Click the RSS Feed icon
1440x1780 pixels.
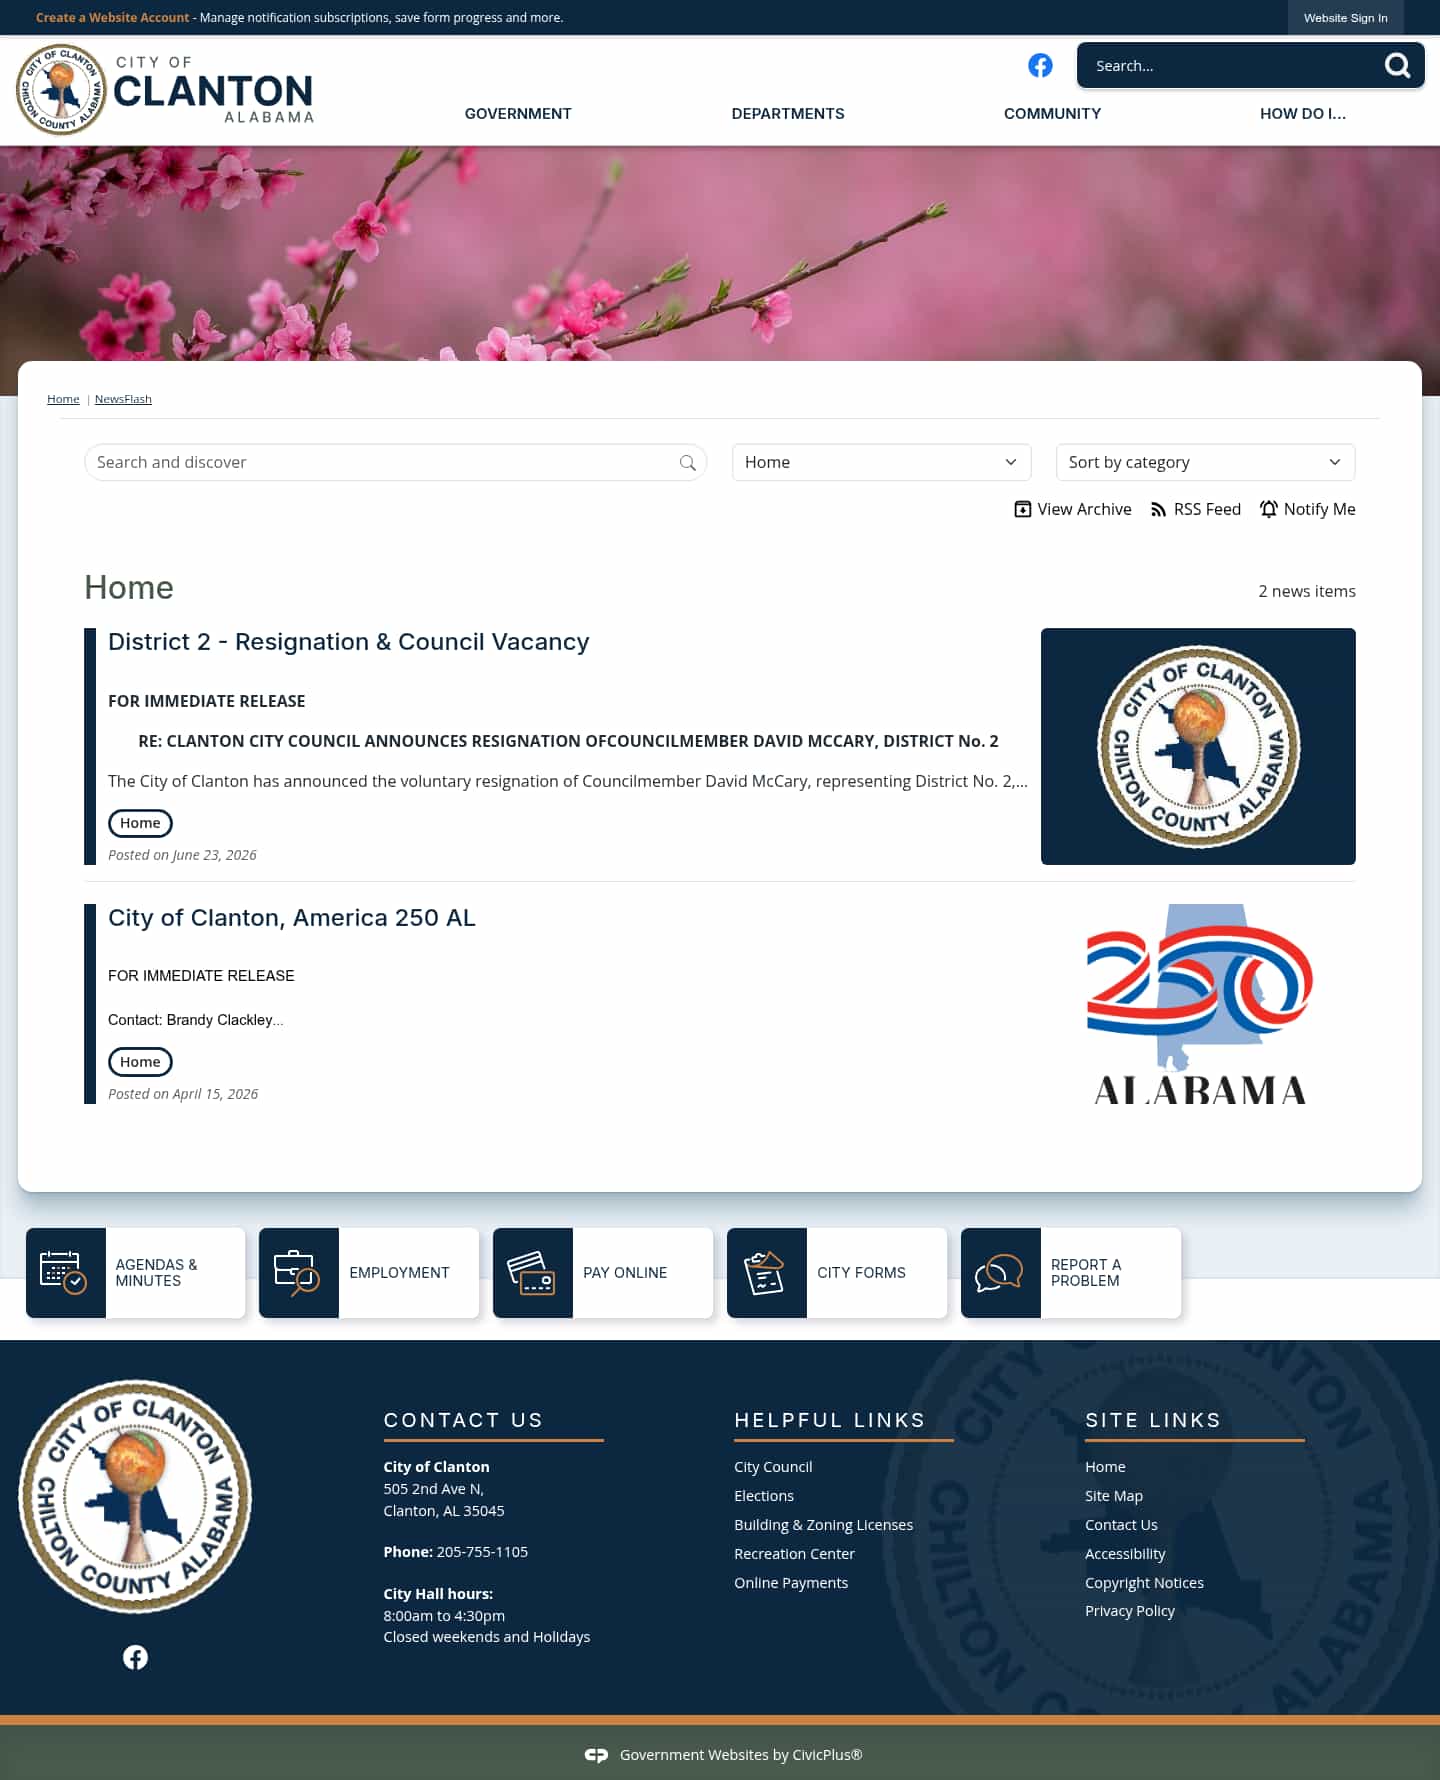pyautogui.click(x=1158, y=510)
